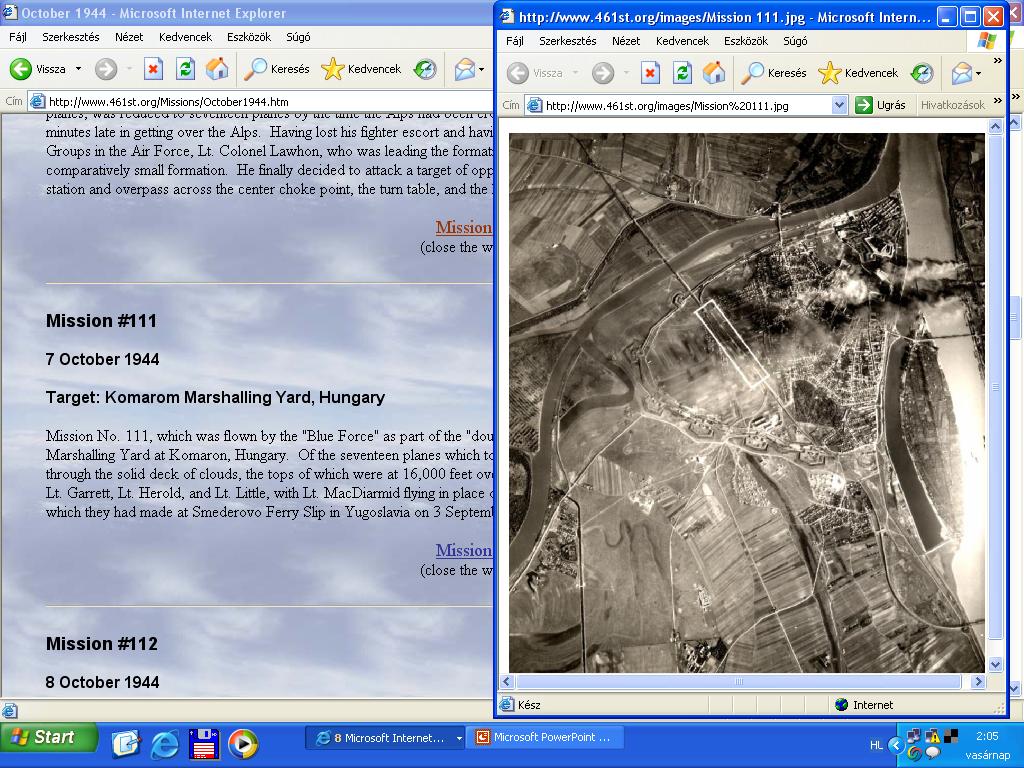Stop page loading in October 1944 window
Viewport: 1024px width, 768px height.
click(x=153, y=69)
